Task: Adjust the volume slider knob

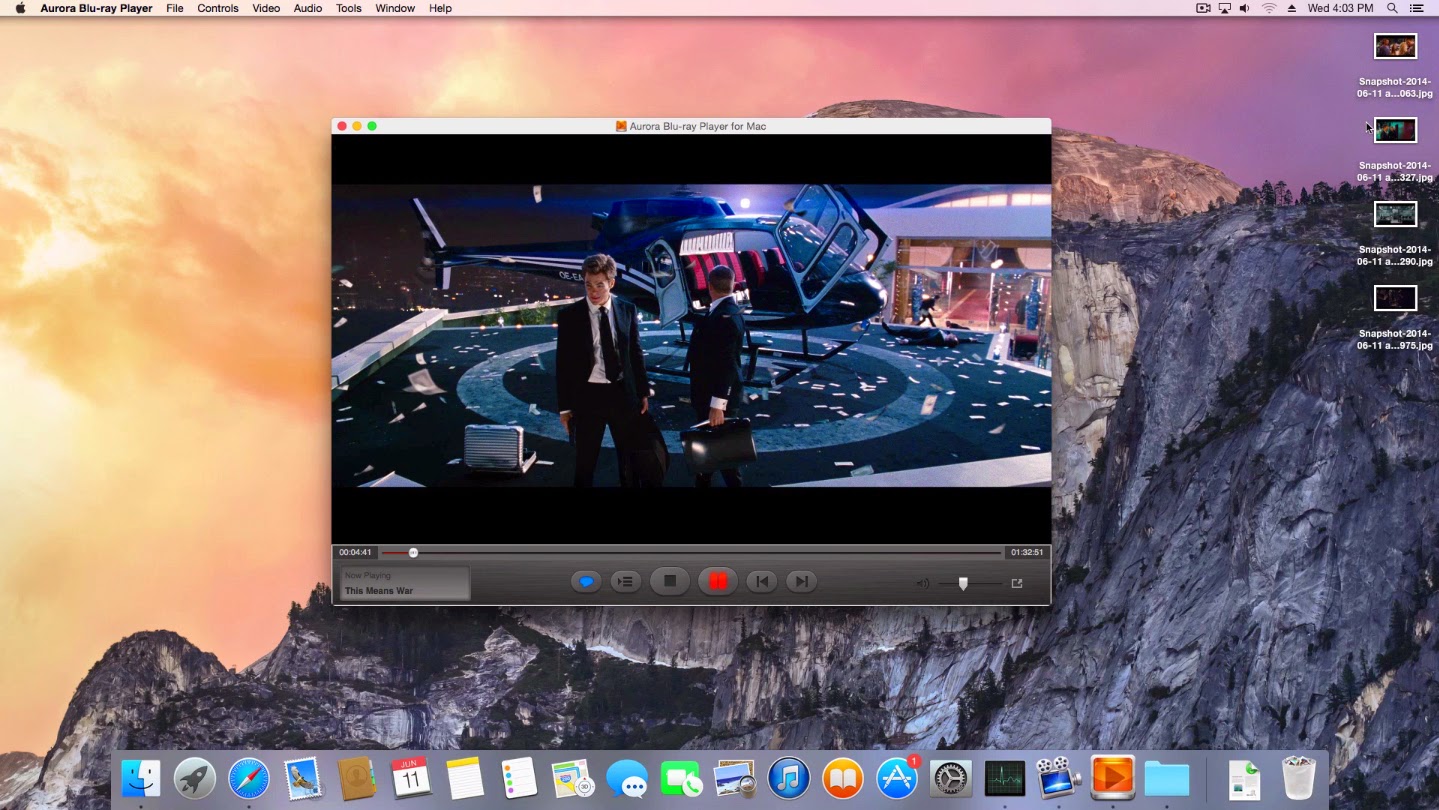Action: coord(963,583)
